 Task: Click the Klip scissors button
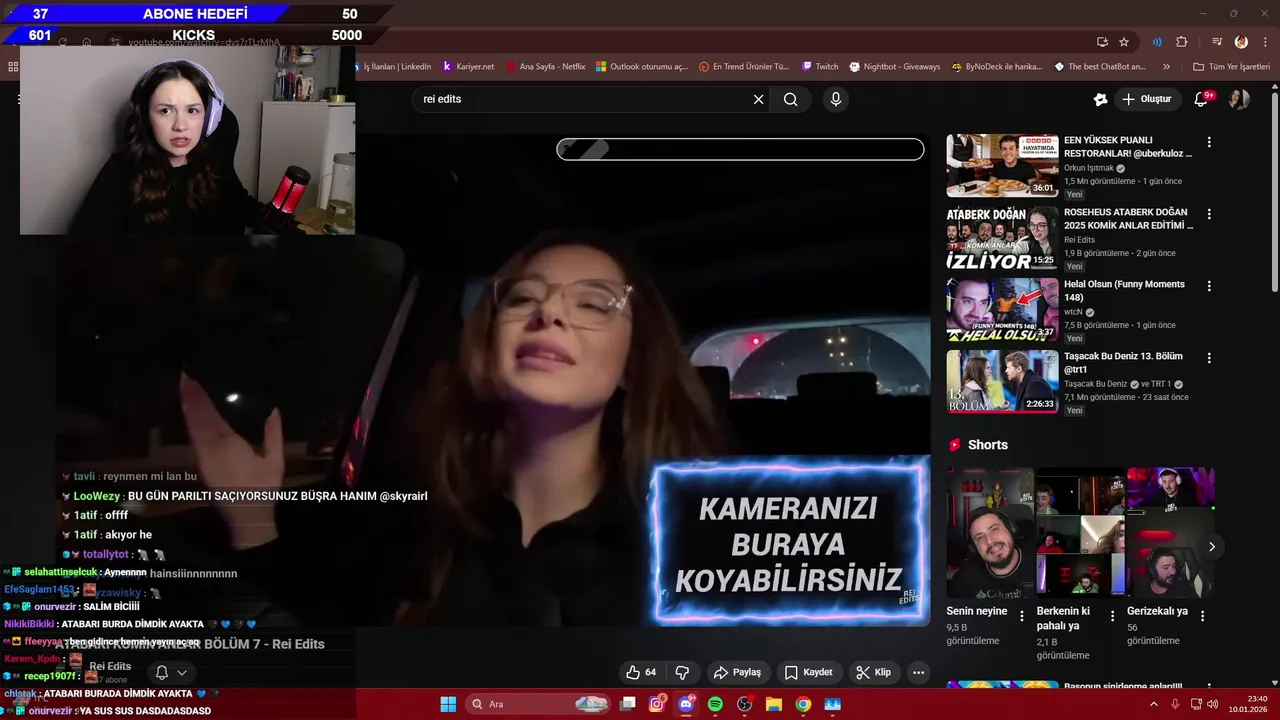874,672
